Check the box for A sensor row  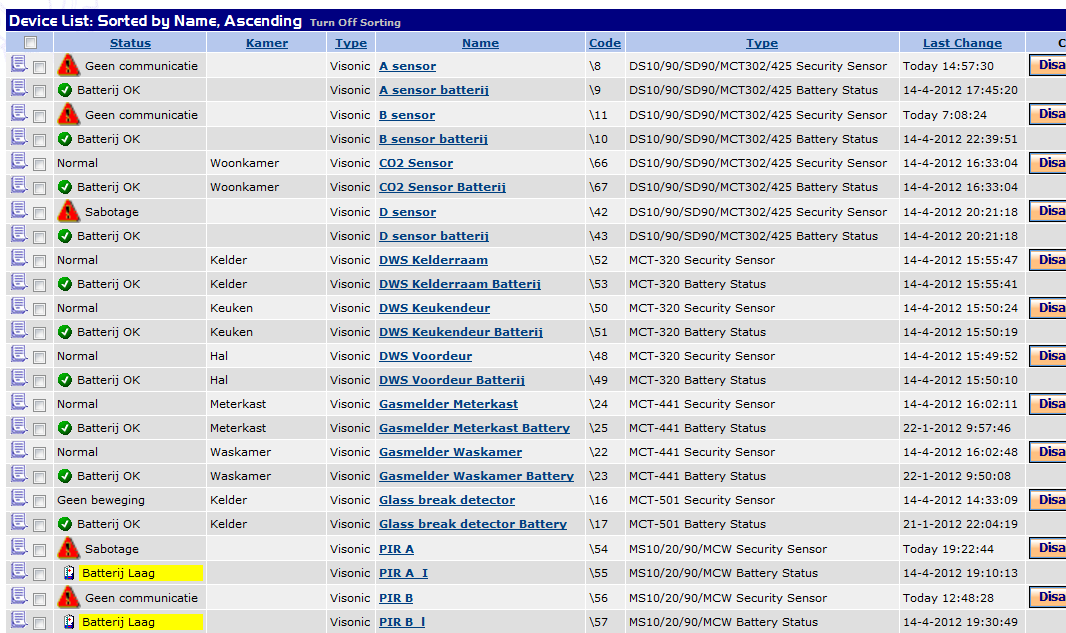[39, 67]
